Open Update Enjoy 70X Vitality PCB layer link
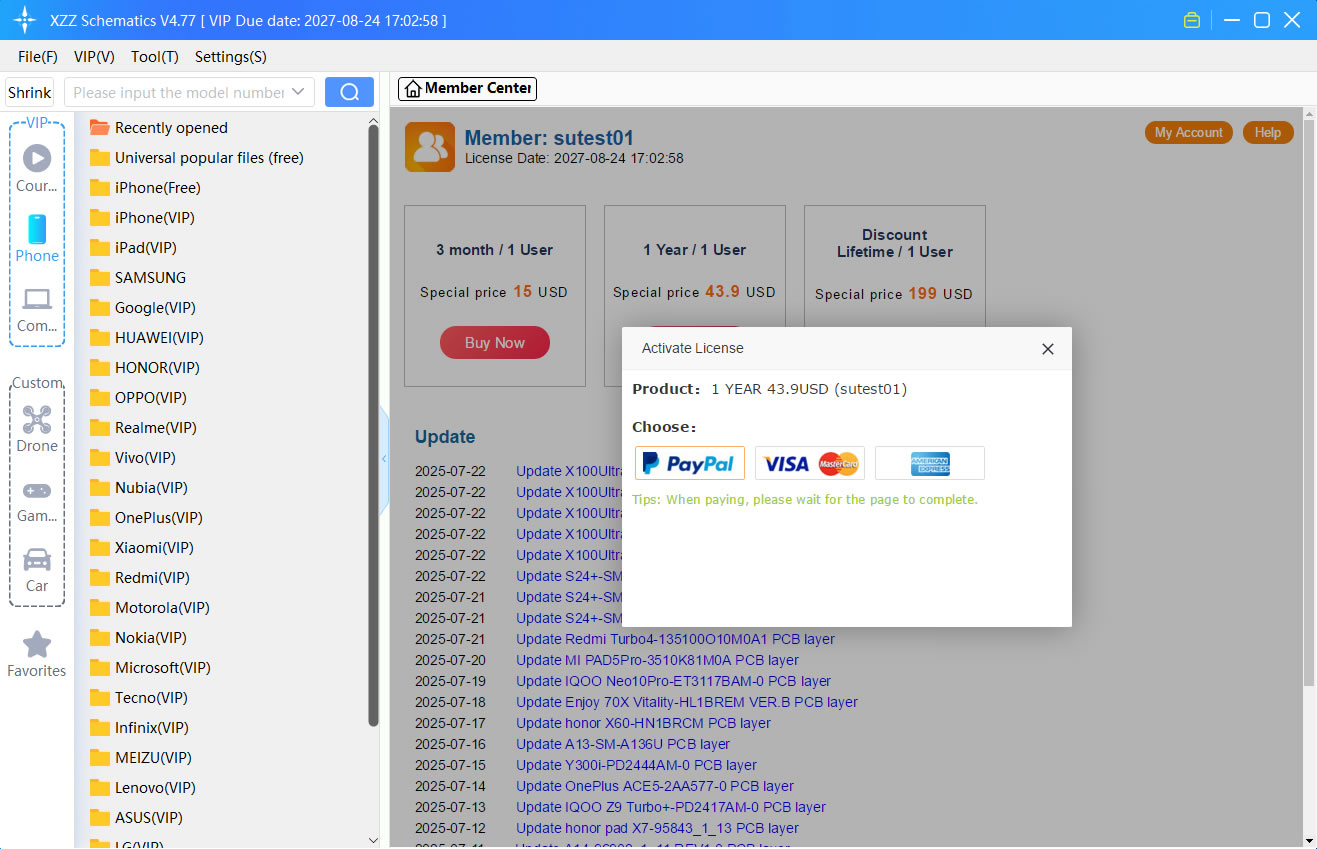1317x849 pixels. [687, 702]
